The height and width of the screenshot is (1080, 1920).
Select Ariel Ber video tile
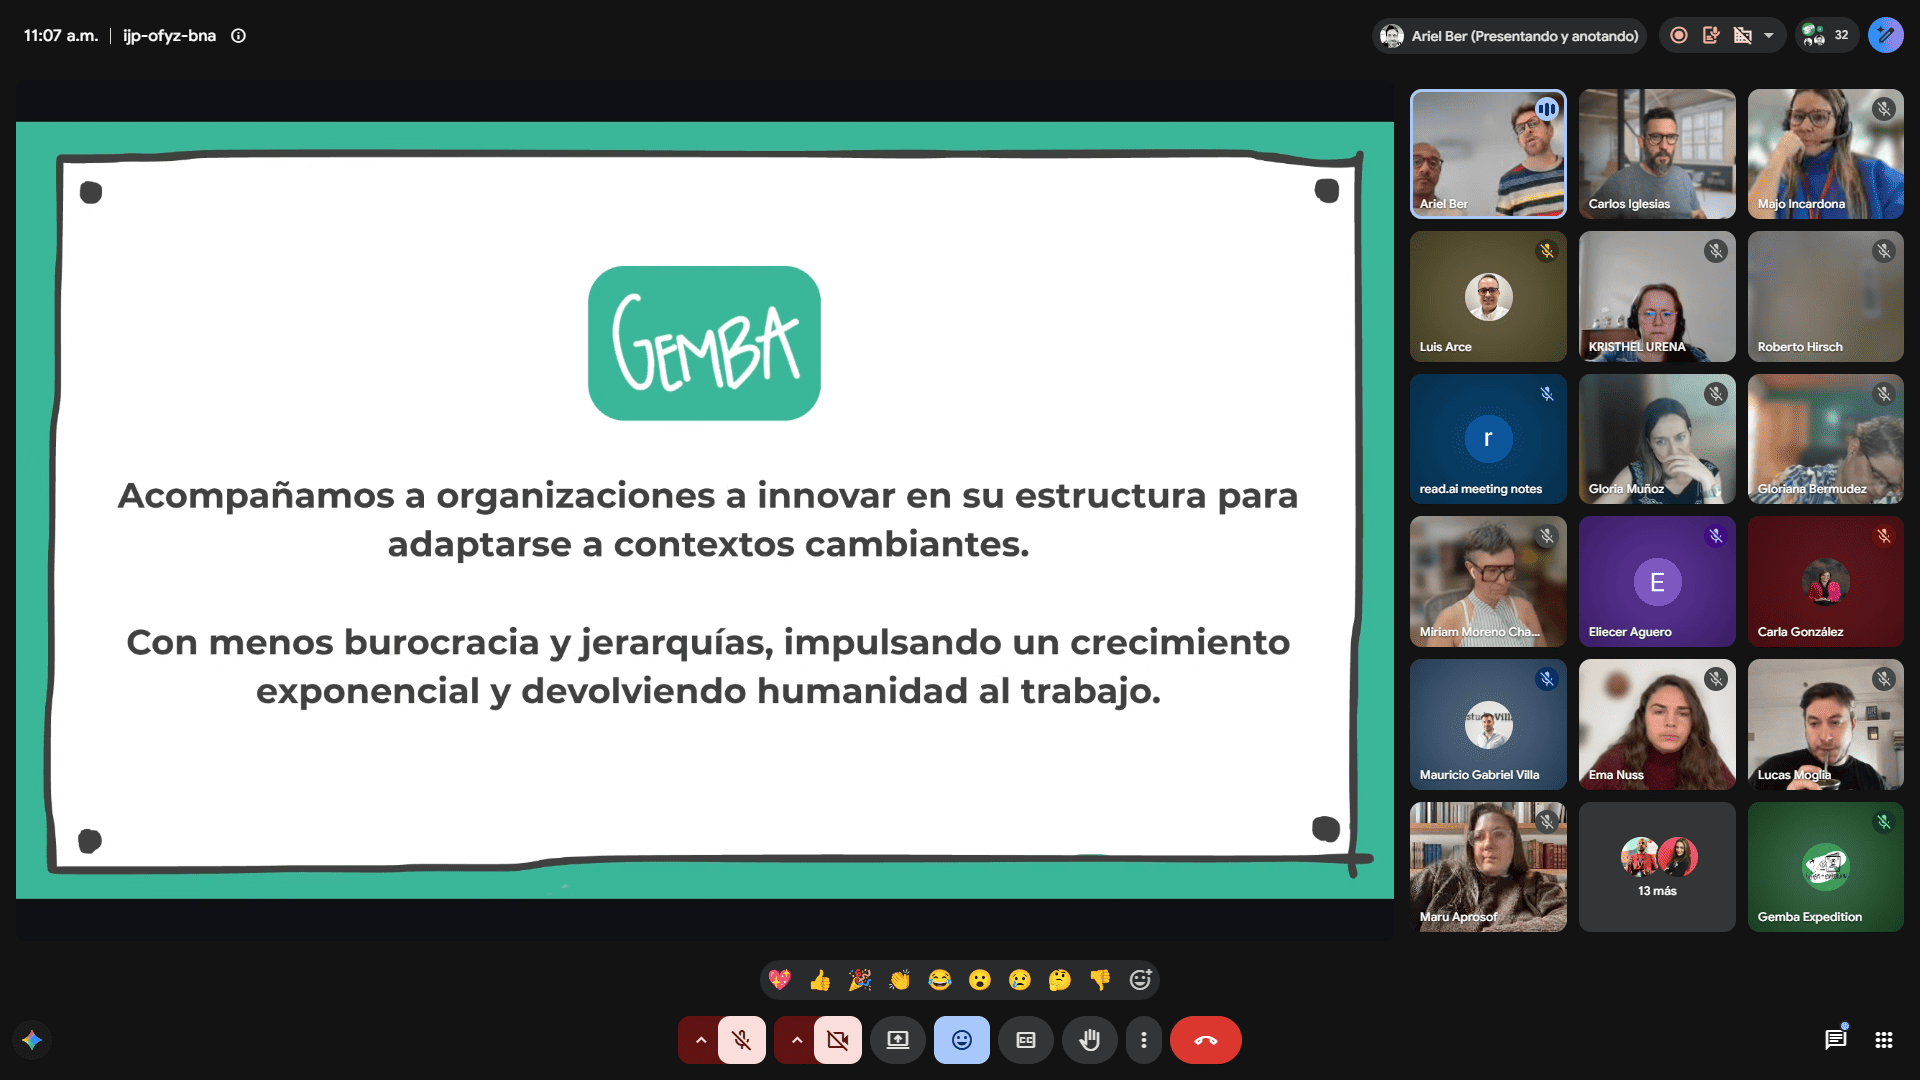[x=1488, y=154]
